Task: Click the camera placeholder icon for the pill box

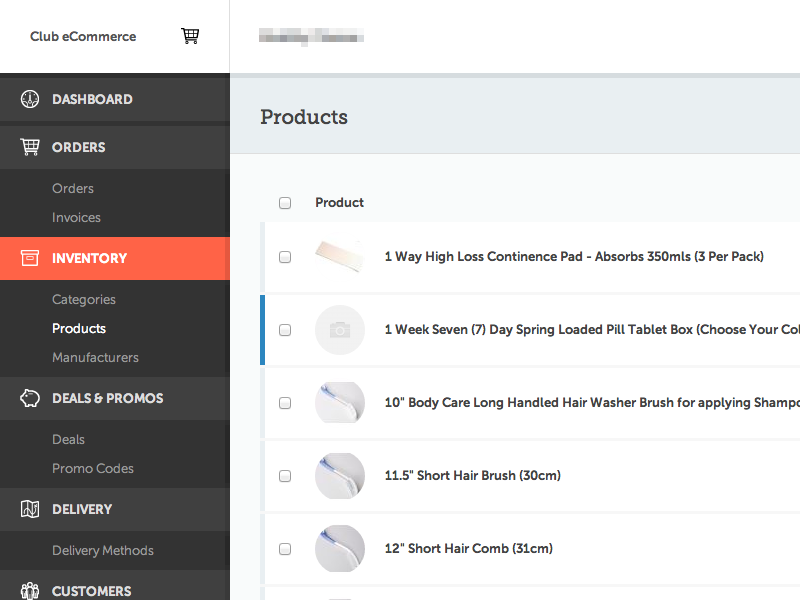Action: (x=340, y=329)
